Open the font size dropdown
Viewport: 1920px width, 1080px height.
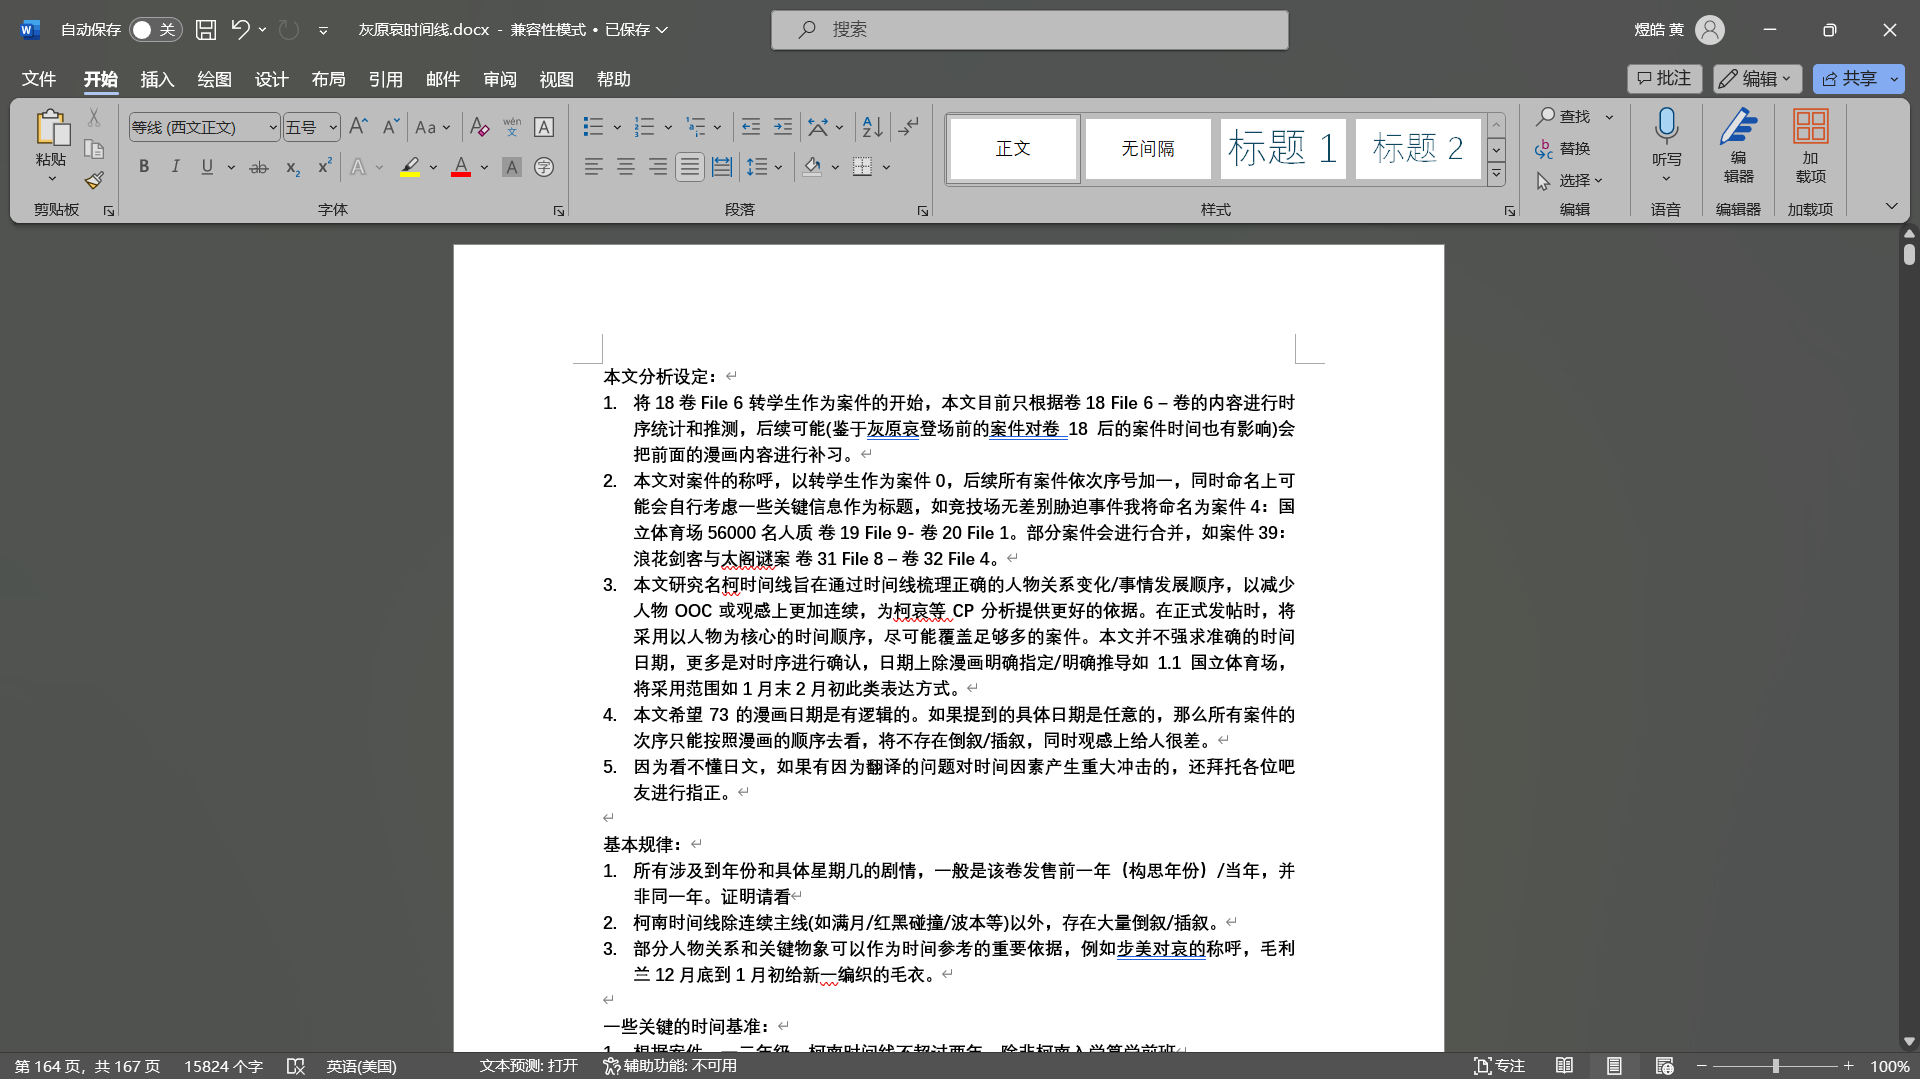click(x=333, y=127)
